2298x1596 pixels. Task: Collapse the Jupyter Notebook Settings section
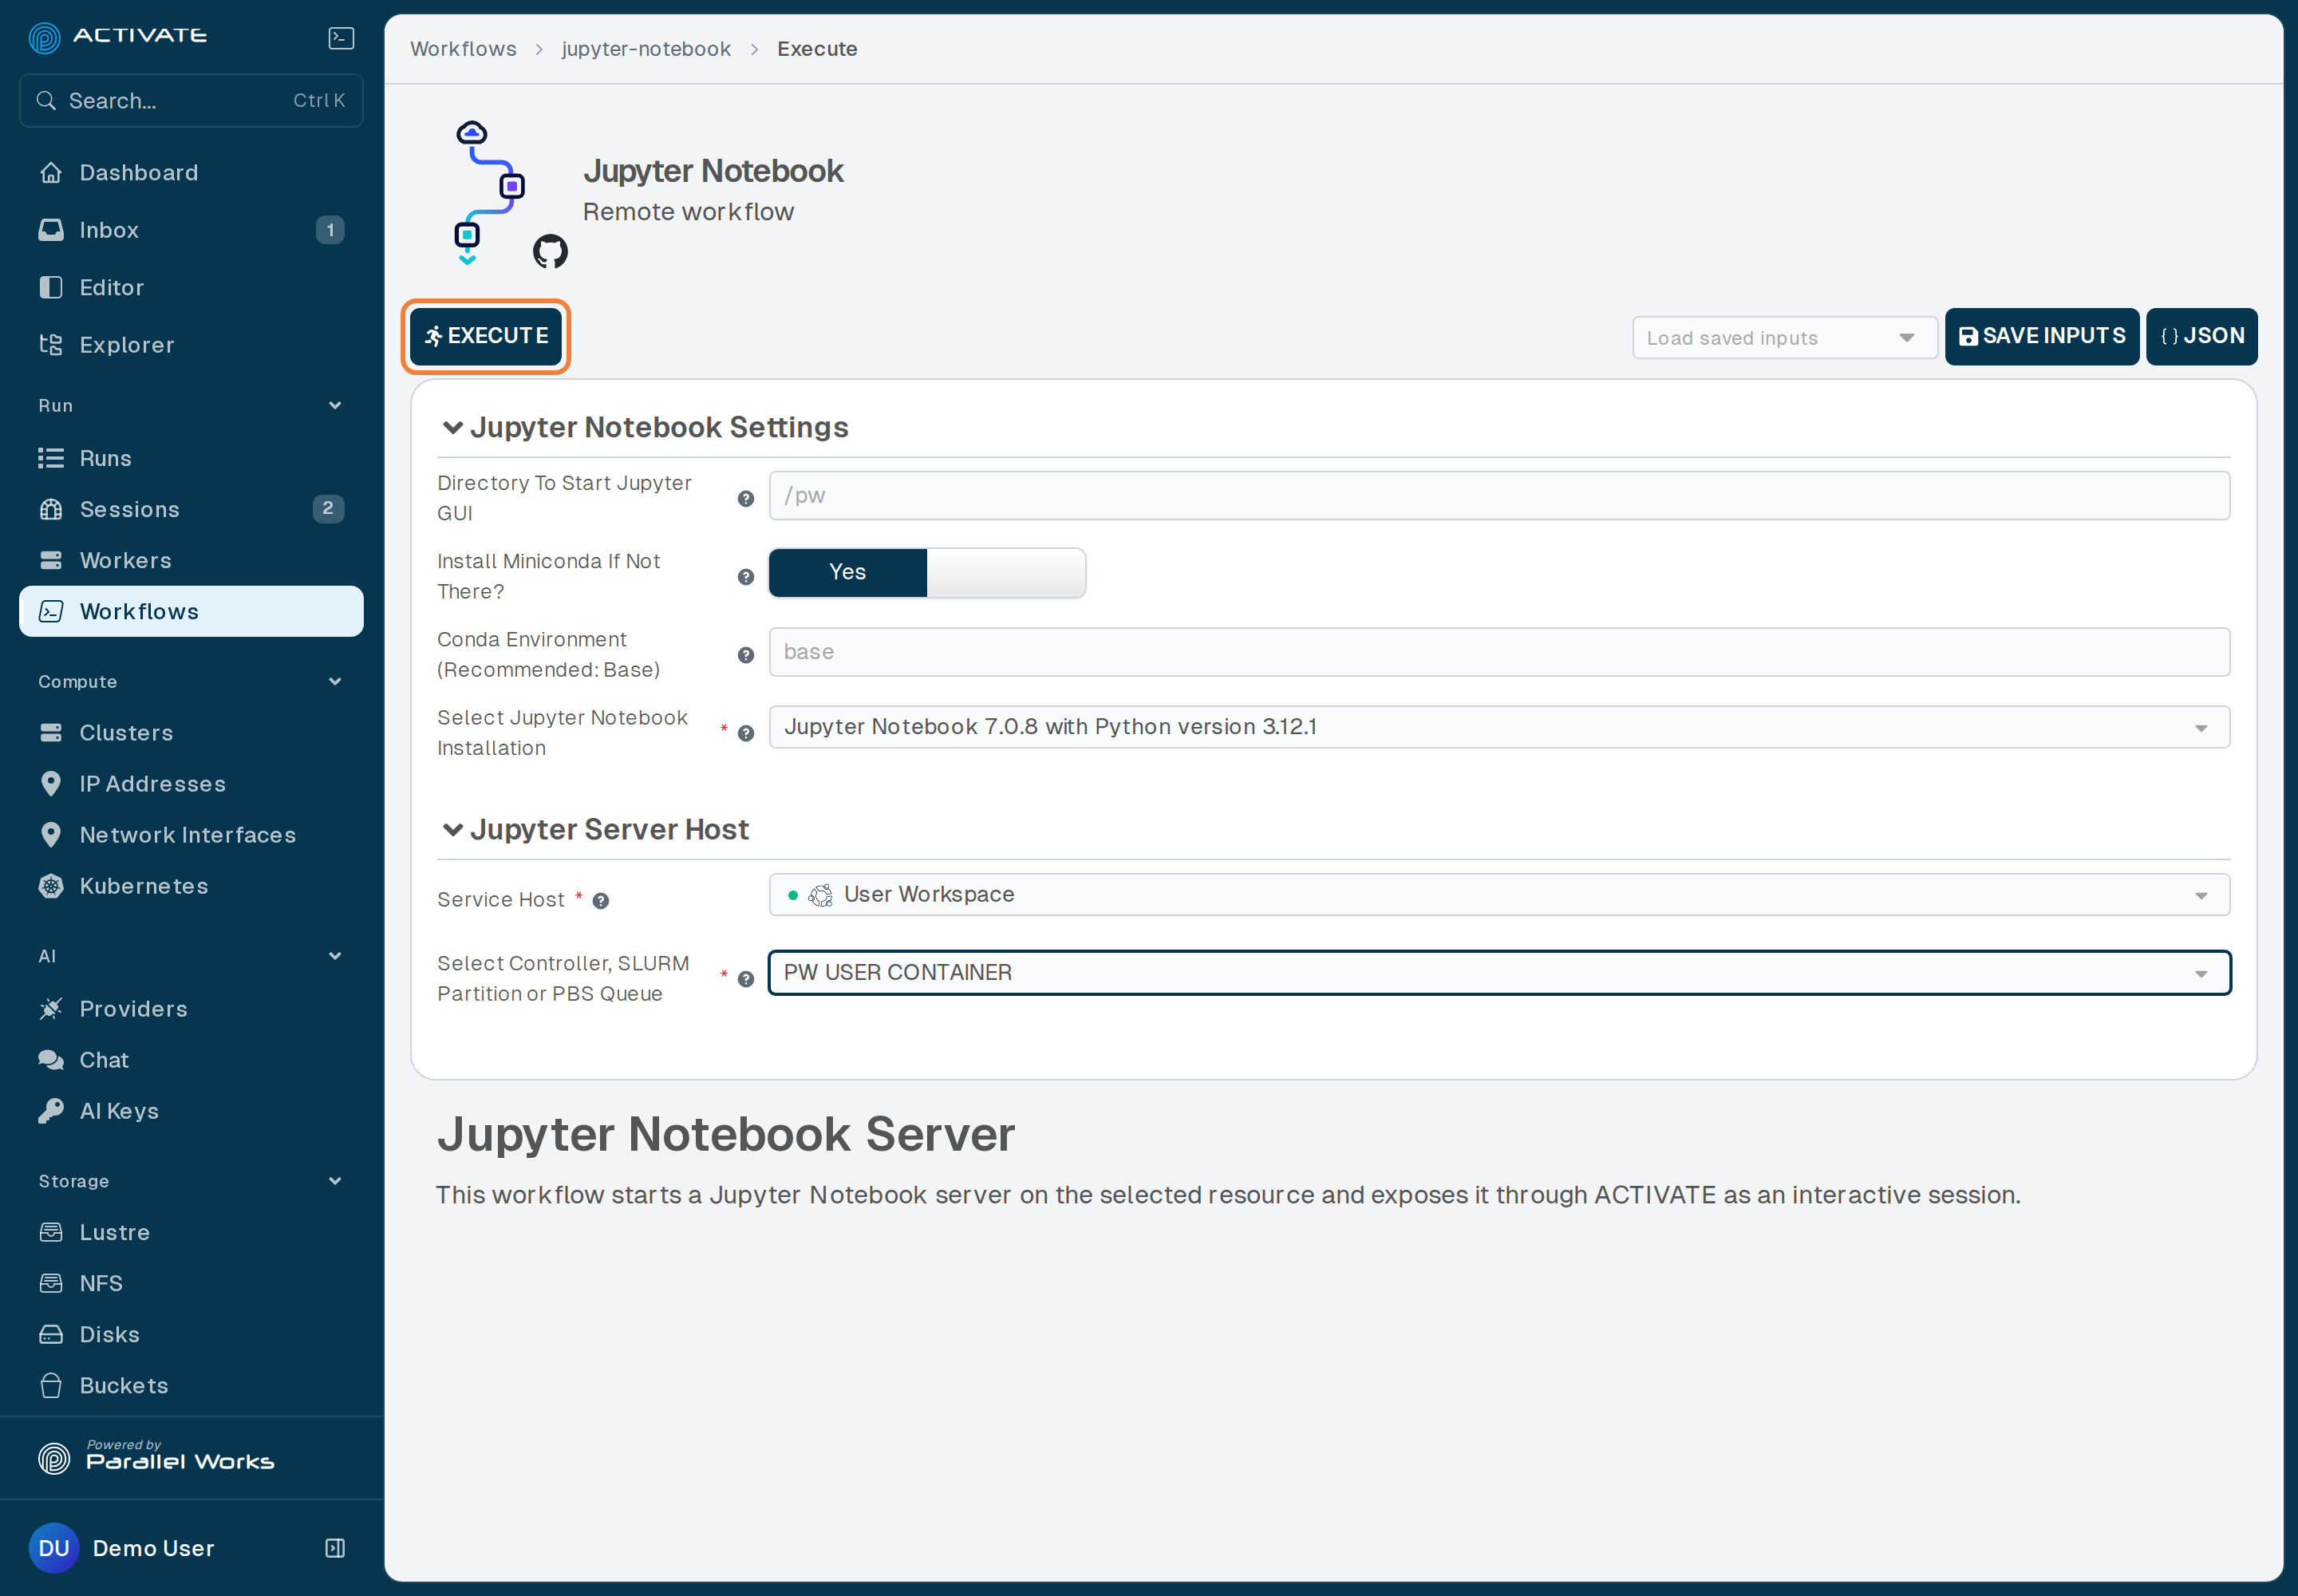[x=453, y=428]
